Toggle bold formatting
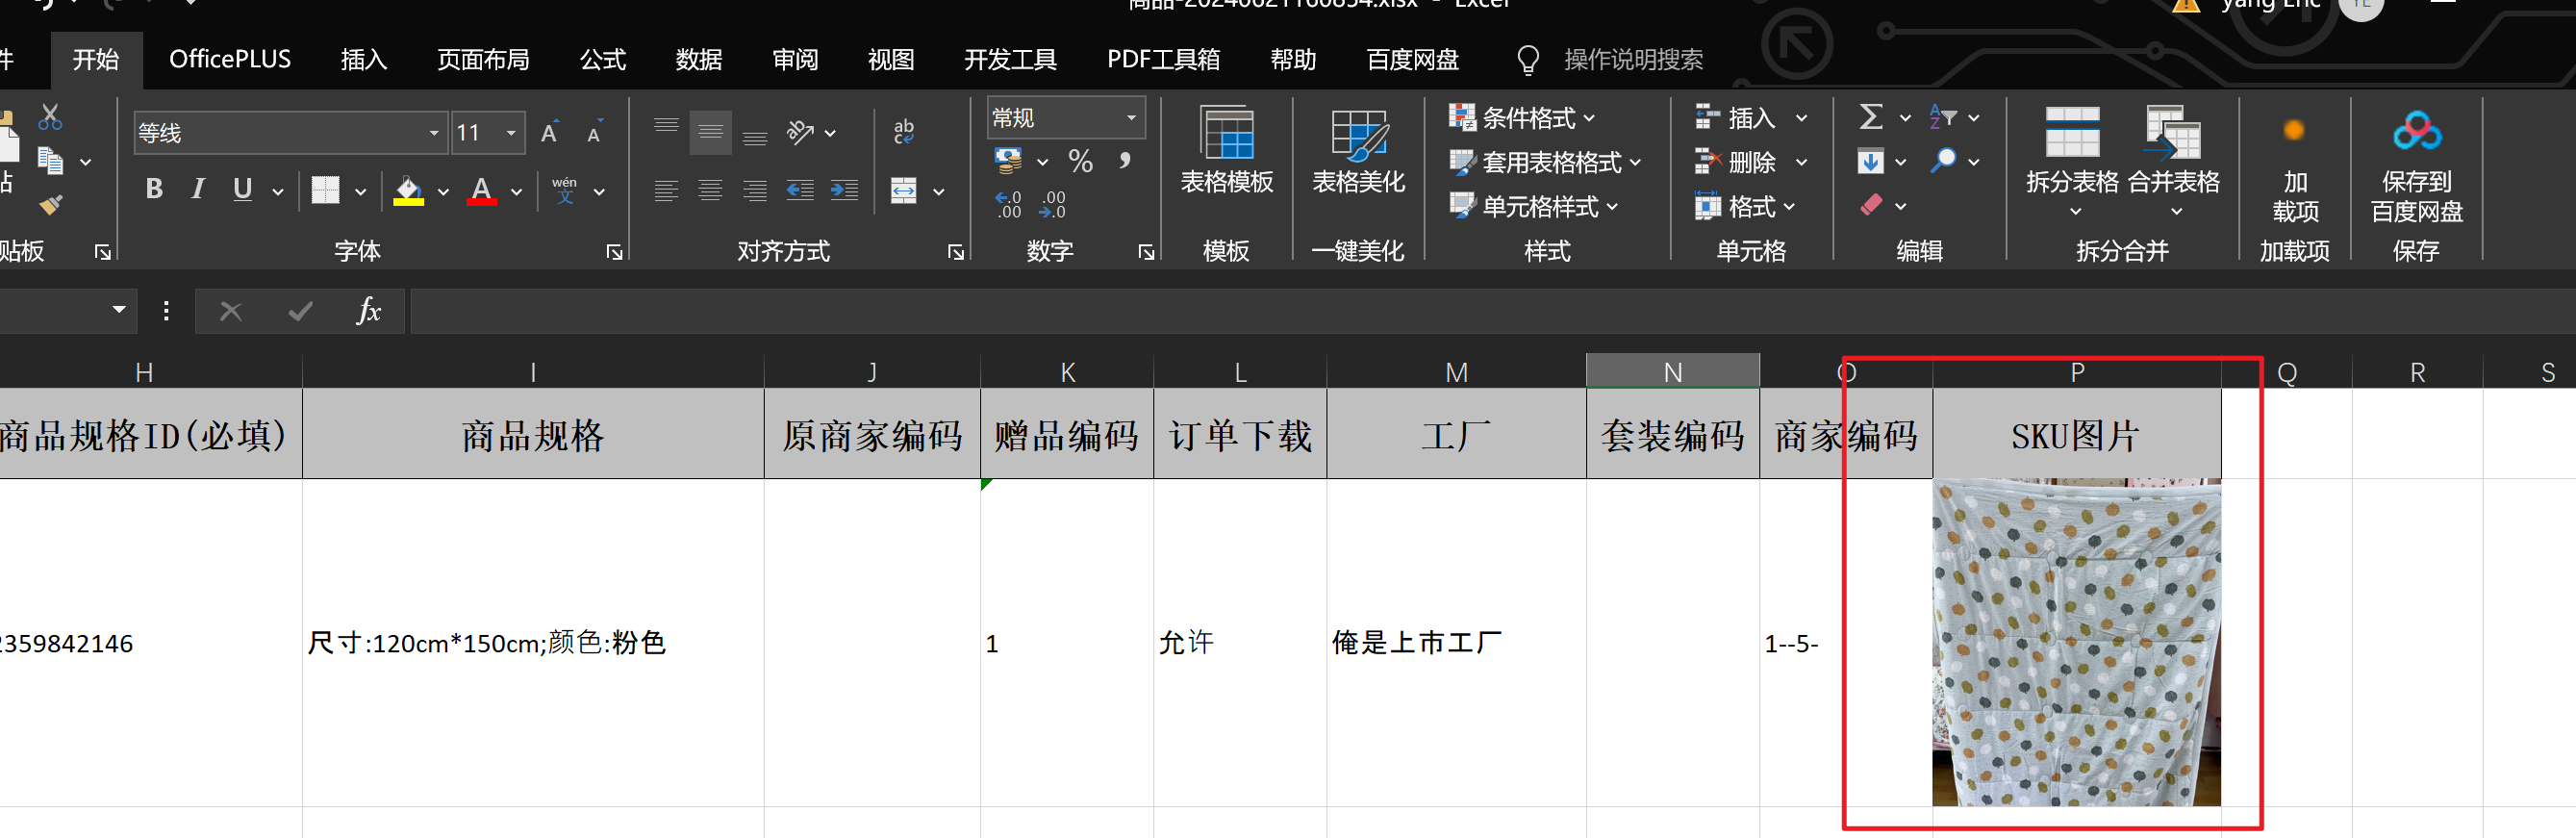Viewport: 2576px width, 838px height. click(x=154, y=189)
